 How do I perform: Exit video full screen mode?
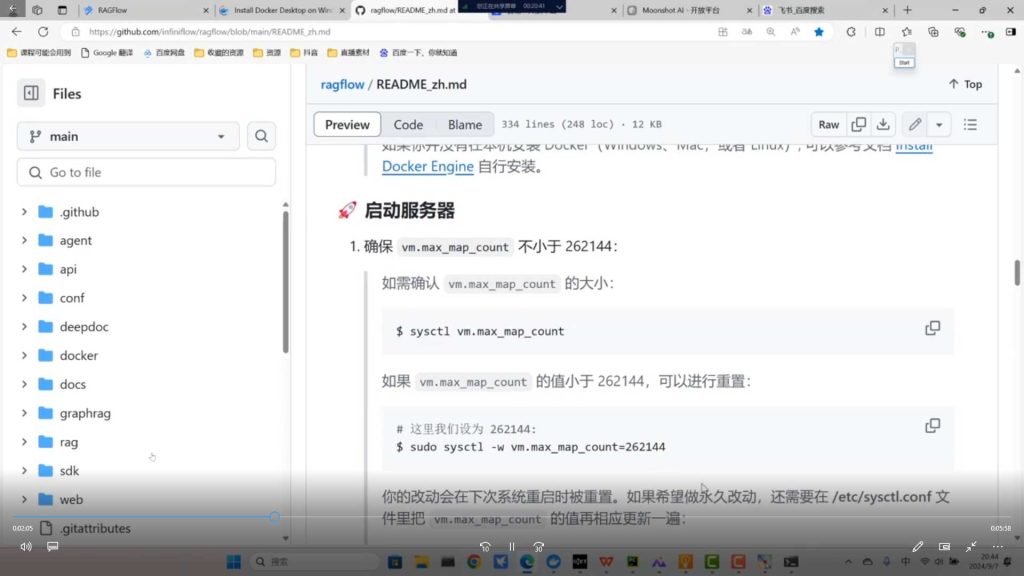[971, 547]
